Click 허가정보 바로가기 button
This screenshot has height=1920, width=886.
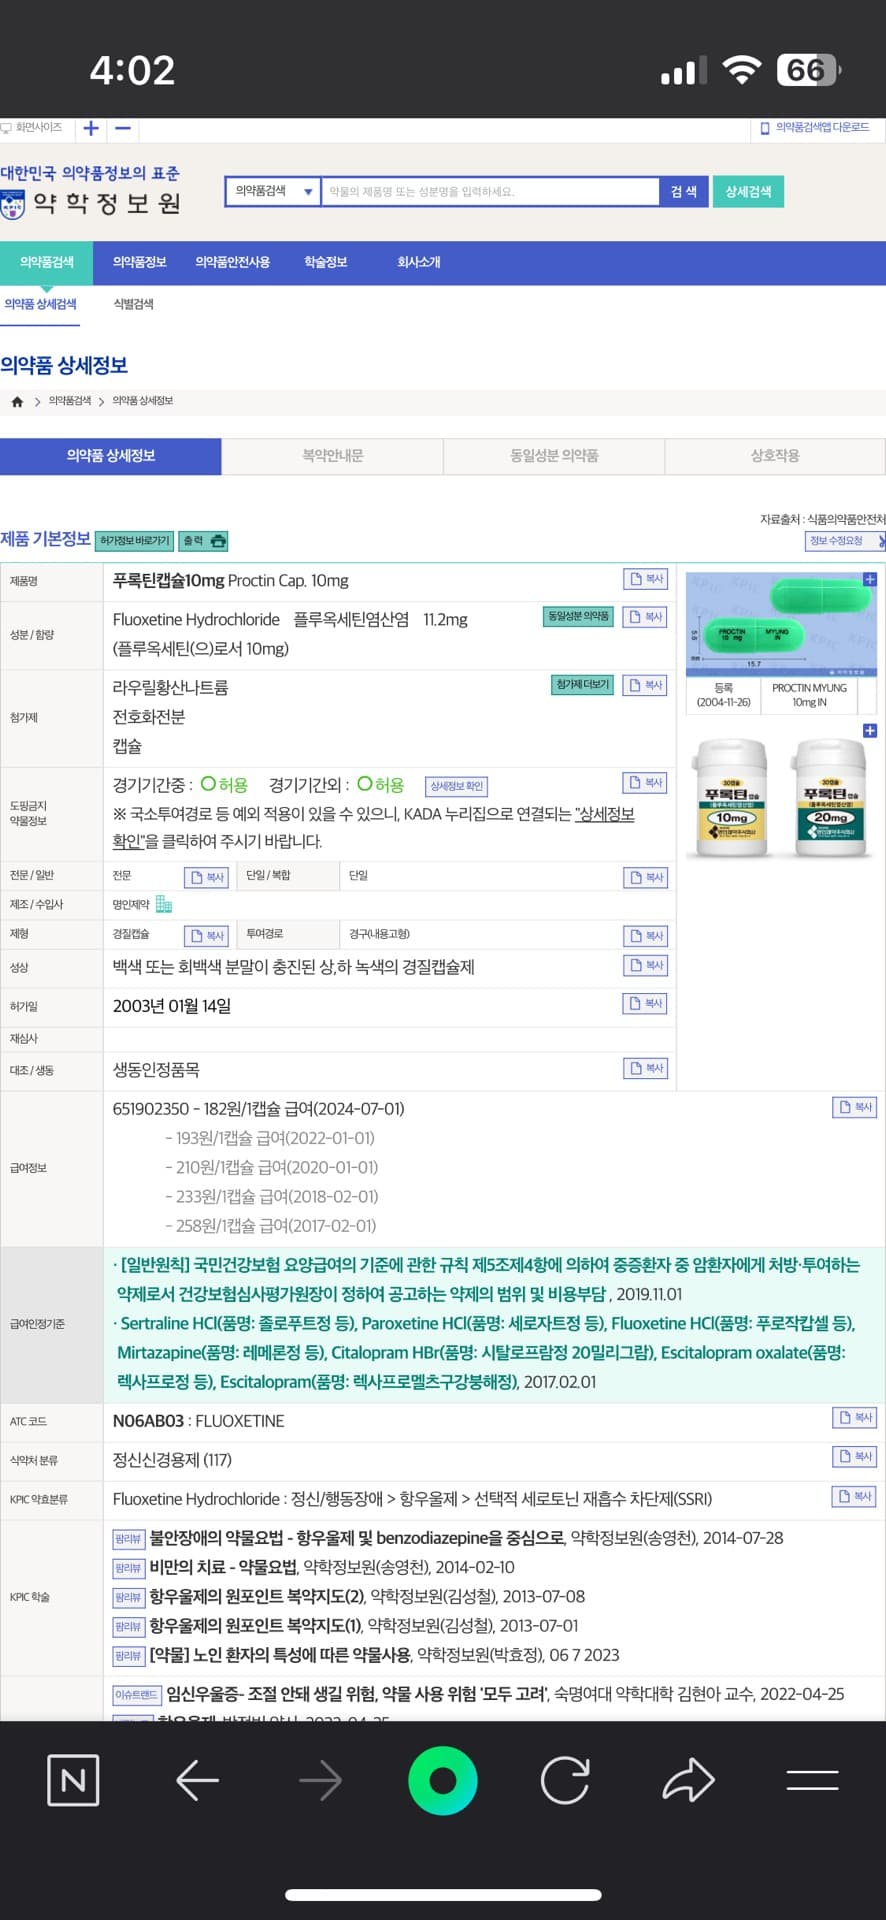(x=135, y=541)
